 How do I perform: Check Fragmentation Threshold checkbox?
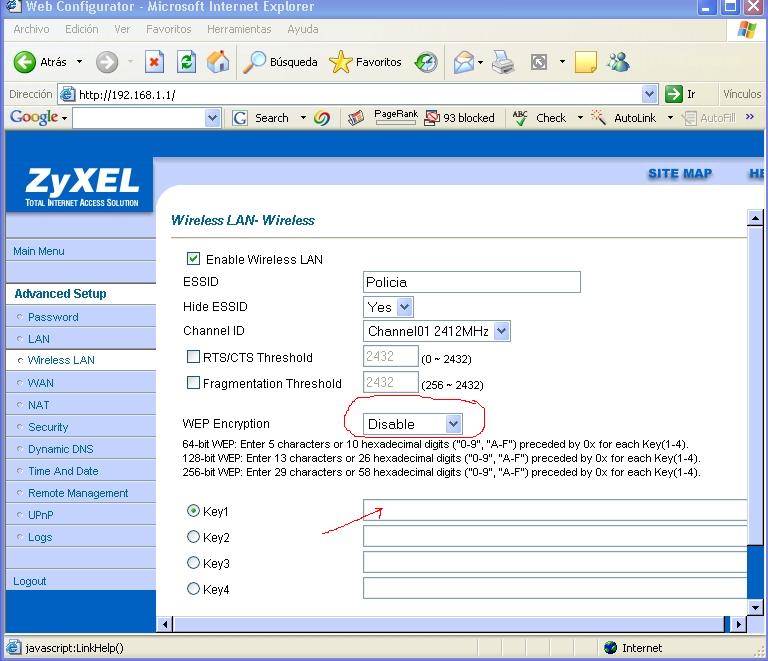[x=193, y=382]
